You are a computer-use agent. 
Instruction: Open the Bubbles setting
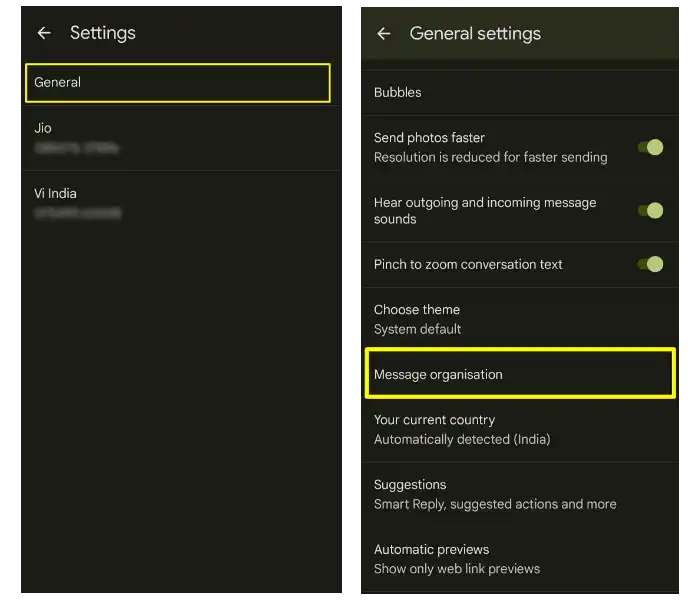tap(520, 92)
